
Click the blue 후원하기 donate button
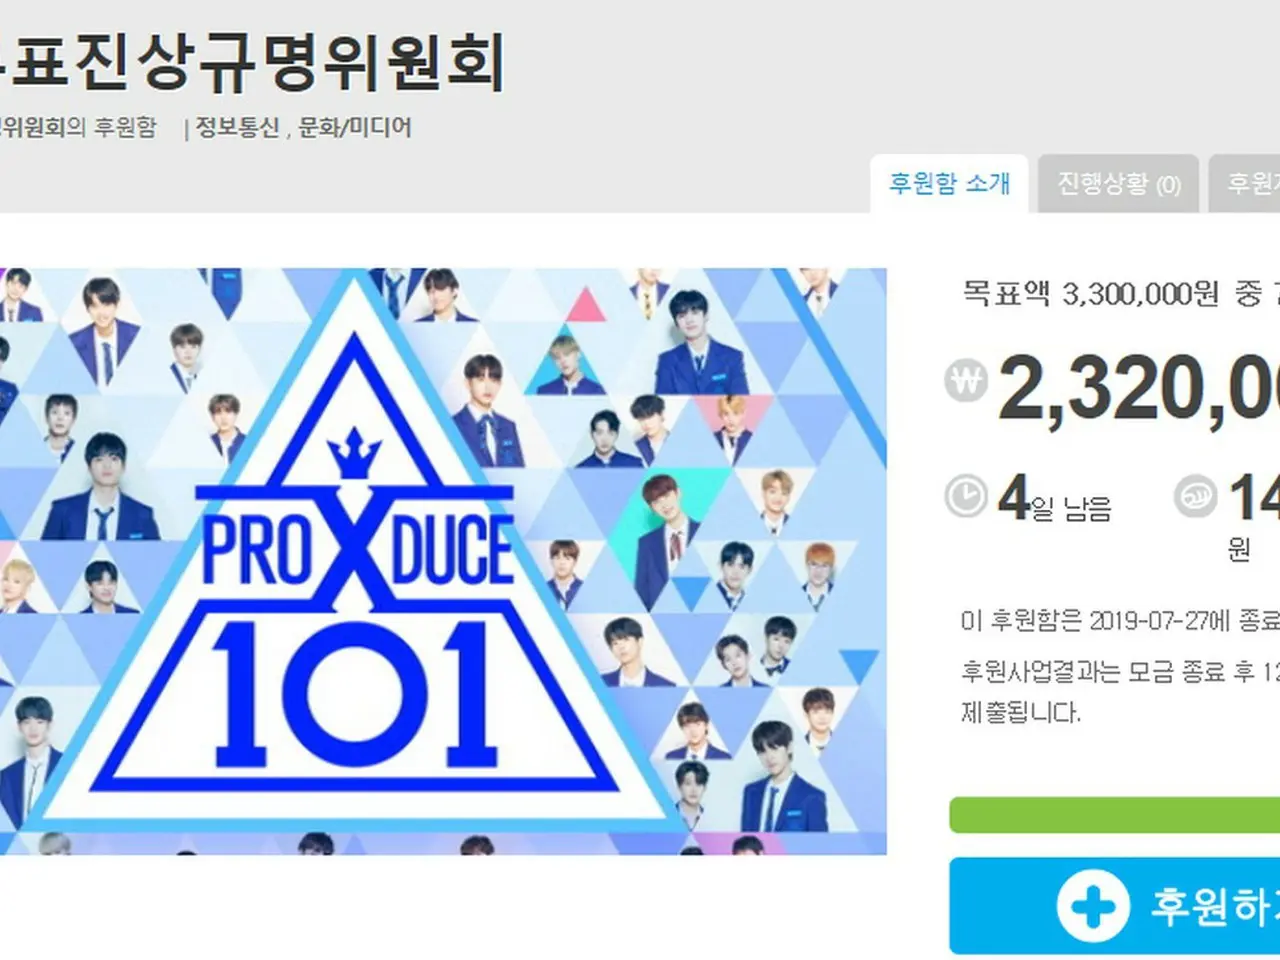[x=1115, y=906]
